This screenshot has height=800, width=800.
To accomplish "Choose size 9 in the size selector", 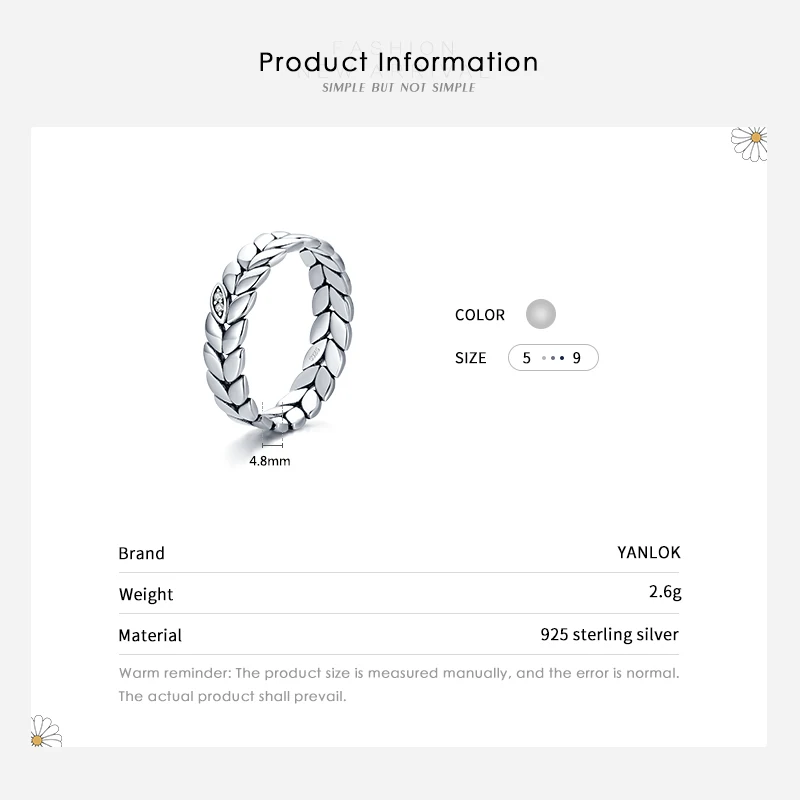I will click(x=577, y=358).
